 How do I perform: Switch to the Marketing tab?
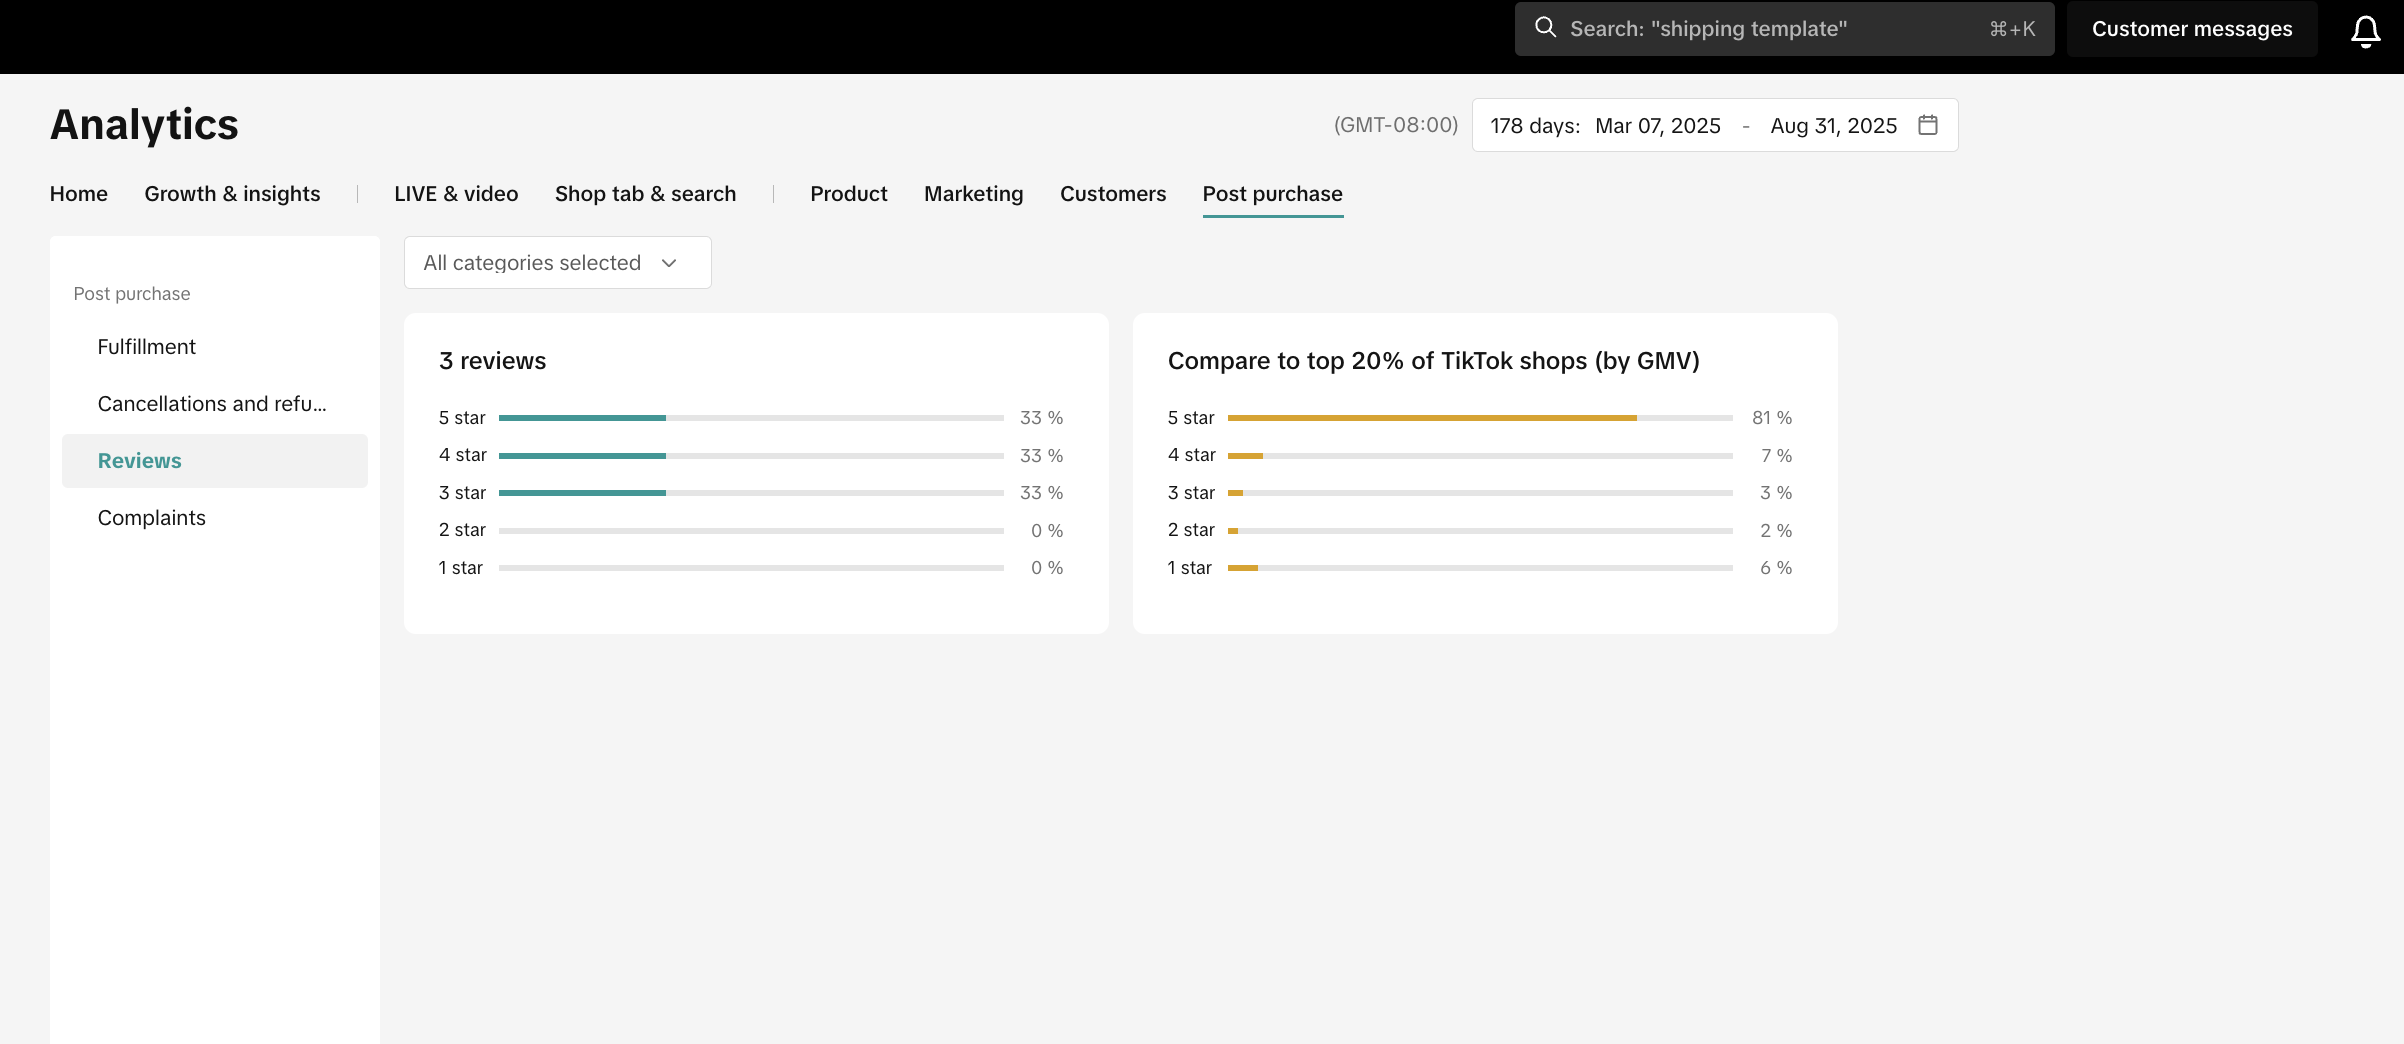pos(973,194)
